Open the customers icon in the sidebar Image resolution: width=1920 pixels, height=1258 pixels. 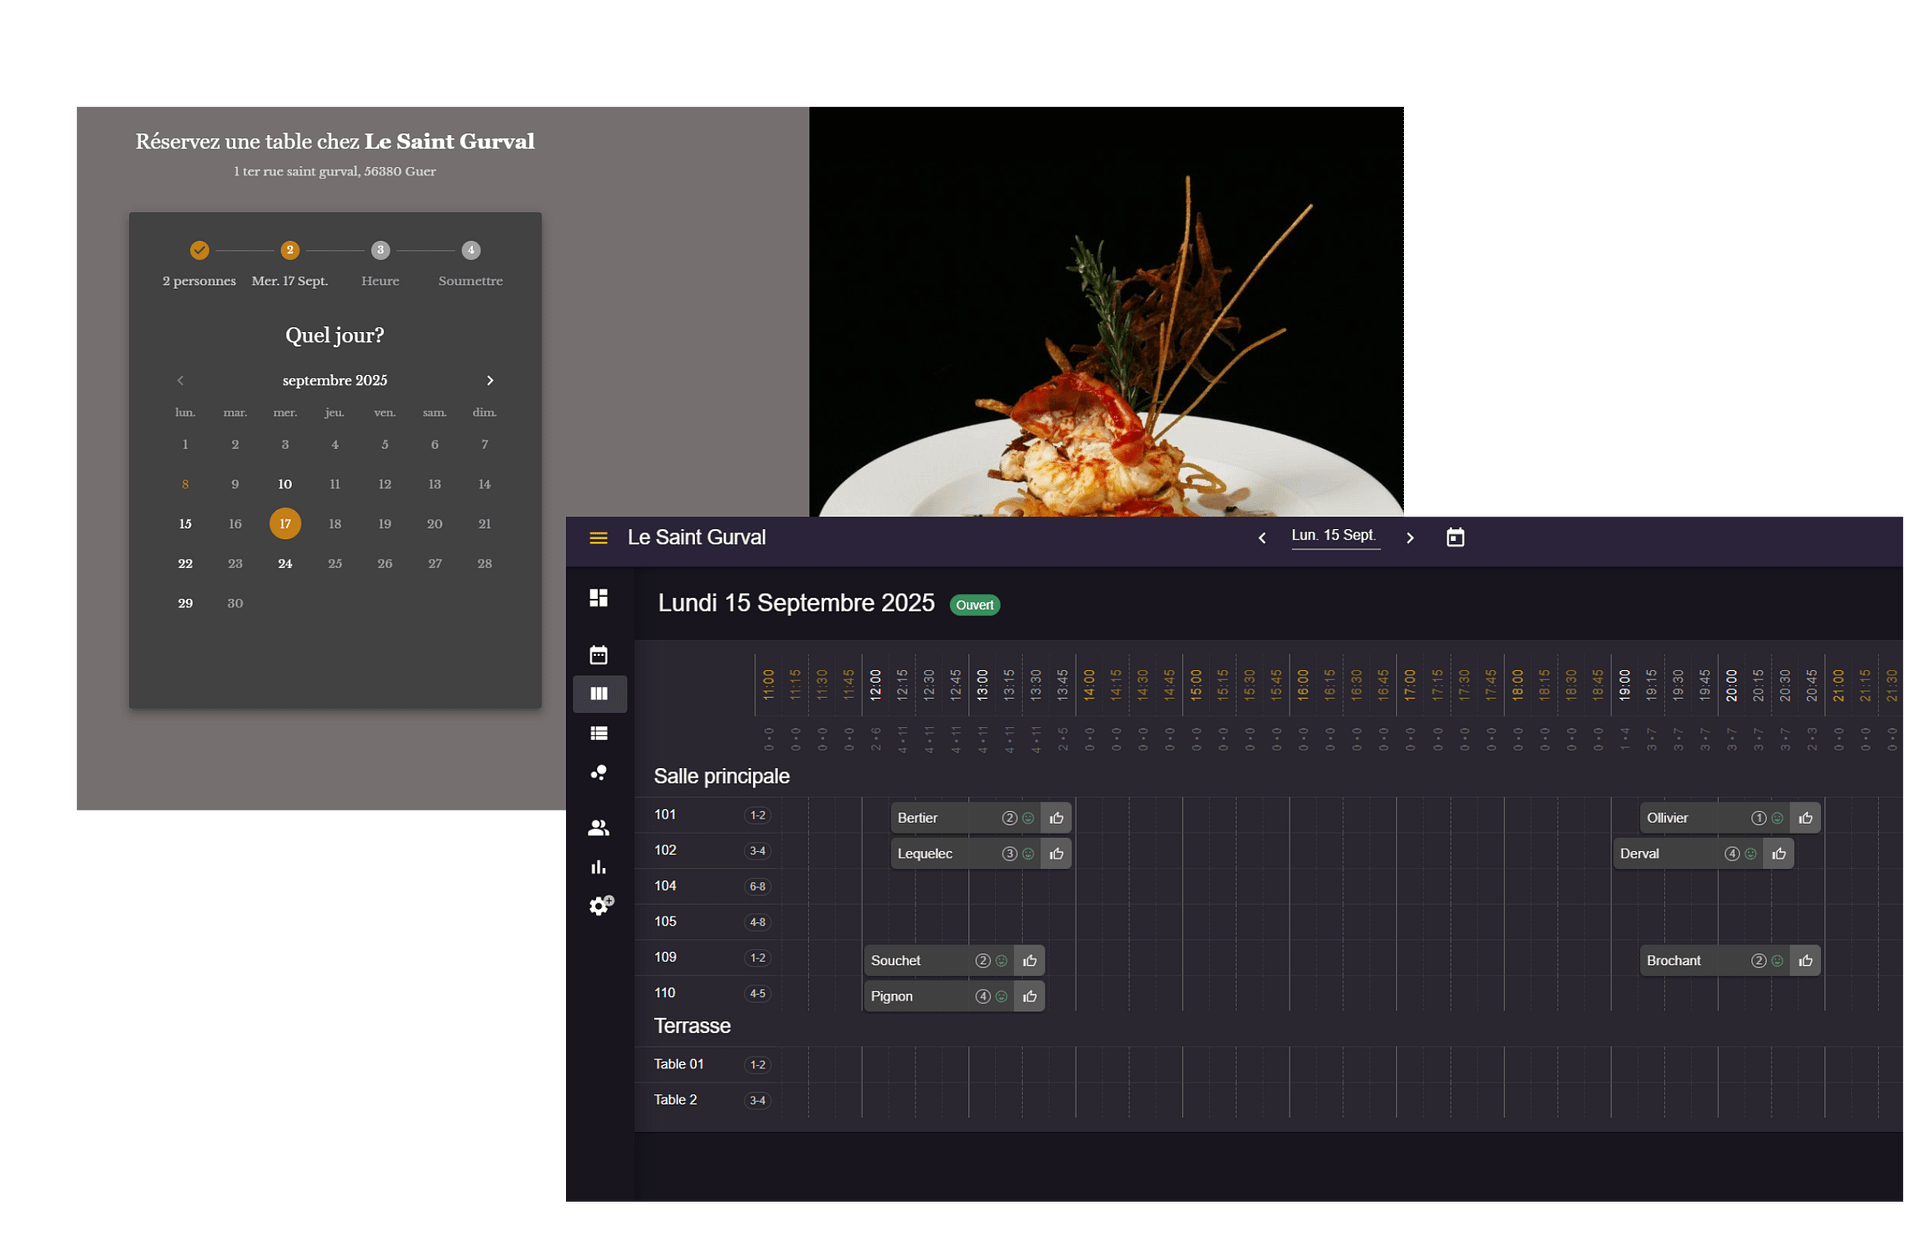point(598,828)
